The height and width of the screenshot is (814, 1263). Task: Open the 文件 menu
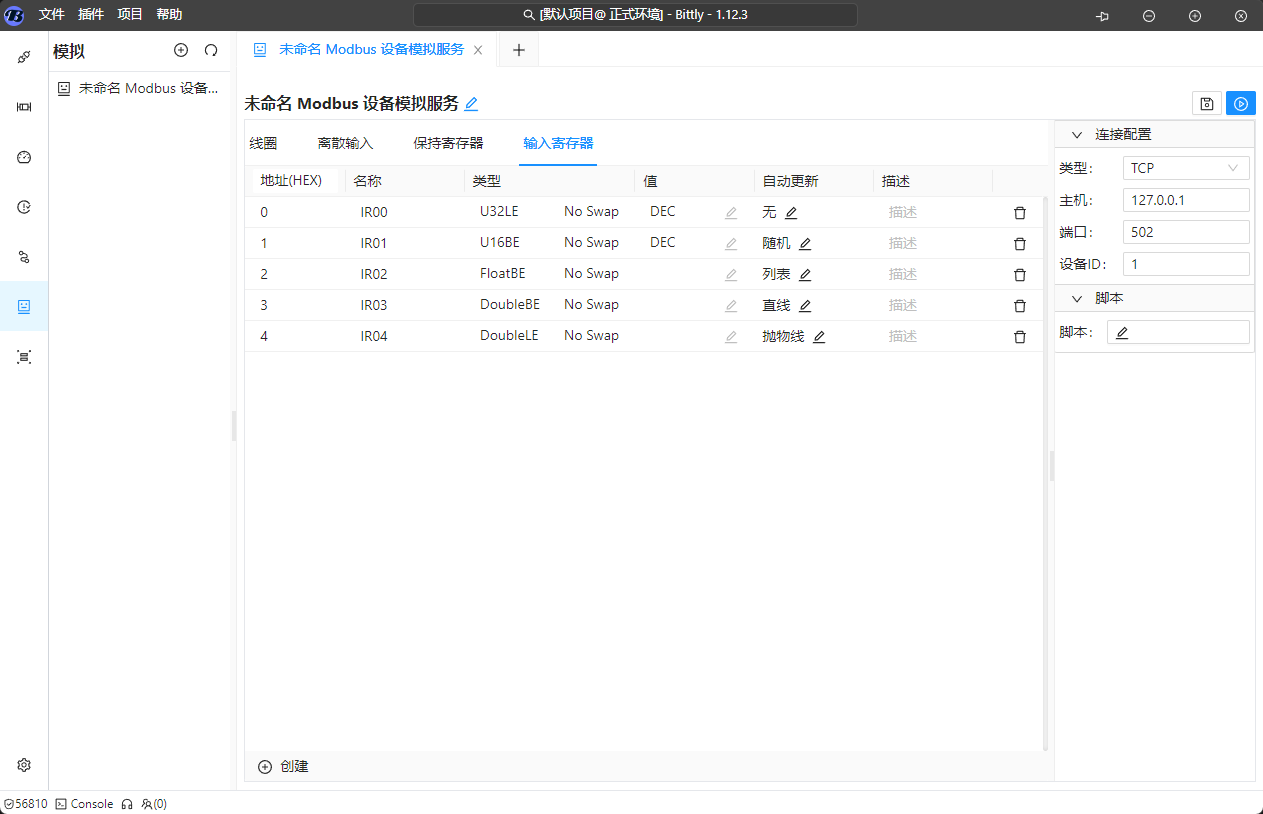[52, 14]
